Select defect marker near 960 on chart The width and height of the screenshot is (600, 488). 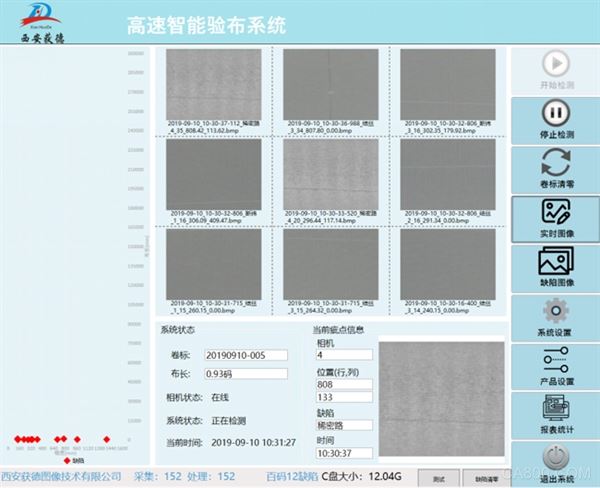77,439
